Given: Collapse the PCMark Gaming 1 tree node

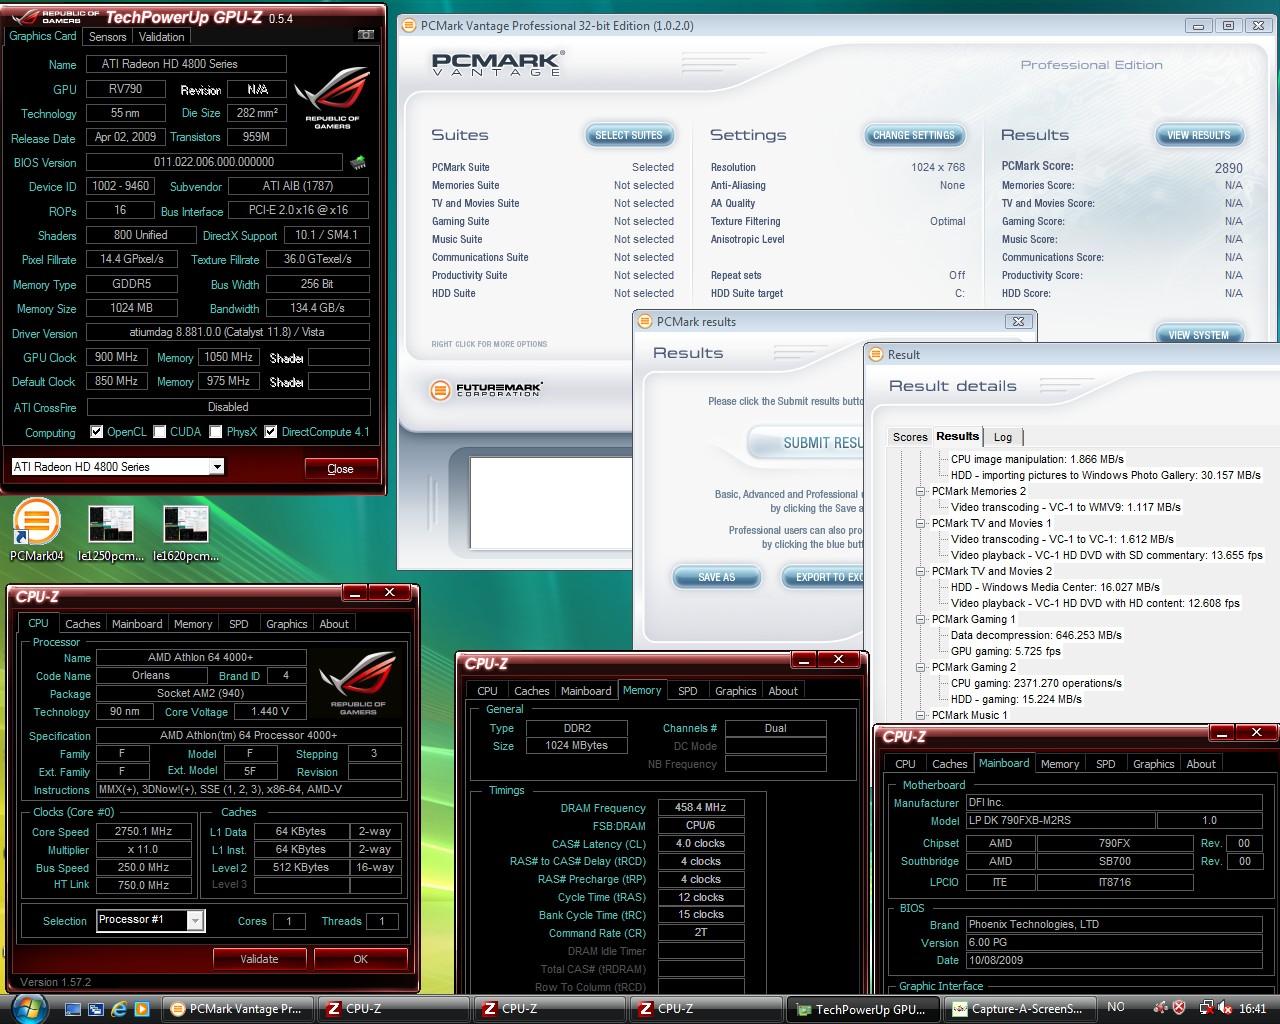Looking at the screenshot, I should 920,619.
